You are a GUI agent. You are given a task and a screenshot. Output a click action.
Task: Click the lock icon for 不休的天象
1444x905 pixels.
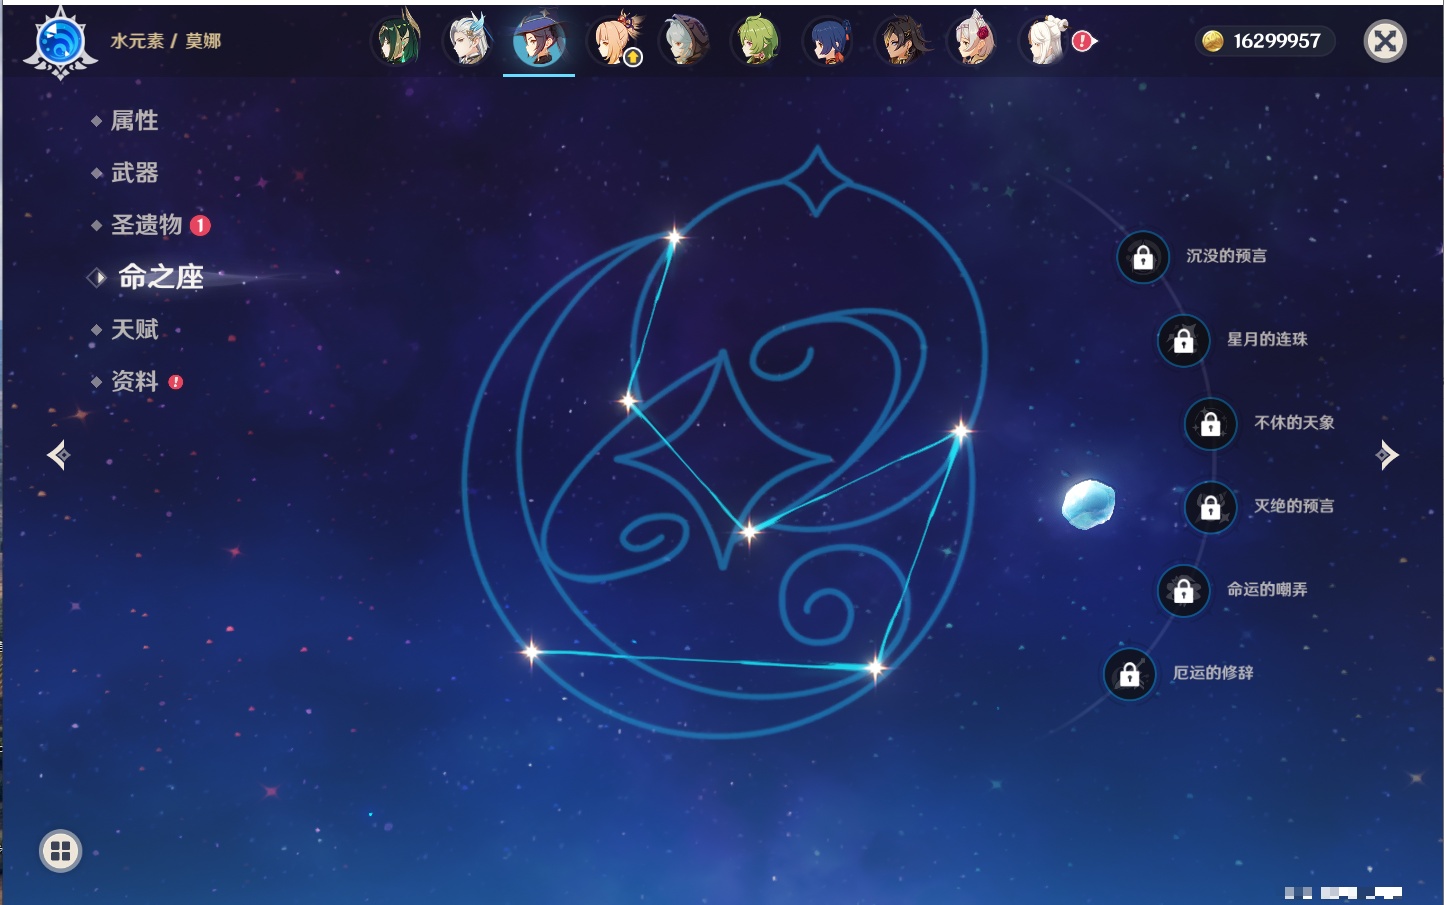pyautogui.click(x=1211, y=423)
